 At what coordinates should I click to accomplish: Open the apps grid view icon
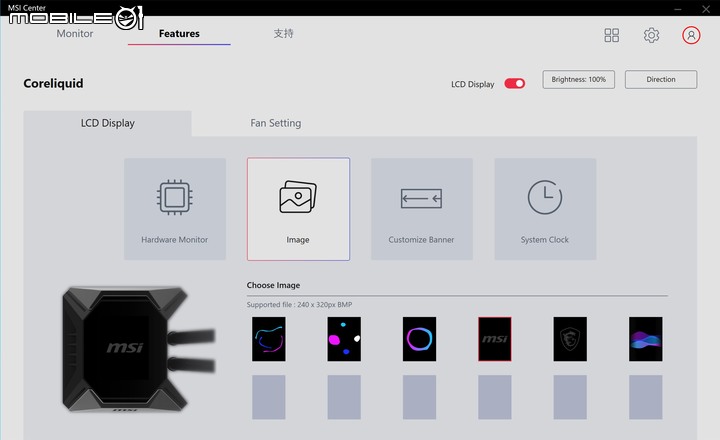click(x=611, y=35)
